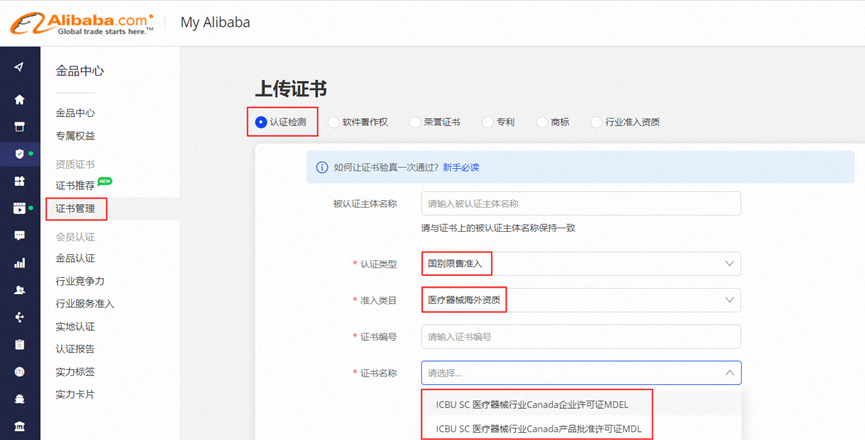Open 认证报告 menu item
Image resolution: width=865 pixels, height=440 pixels.
(75, 349)
